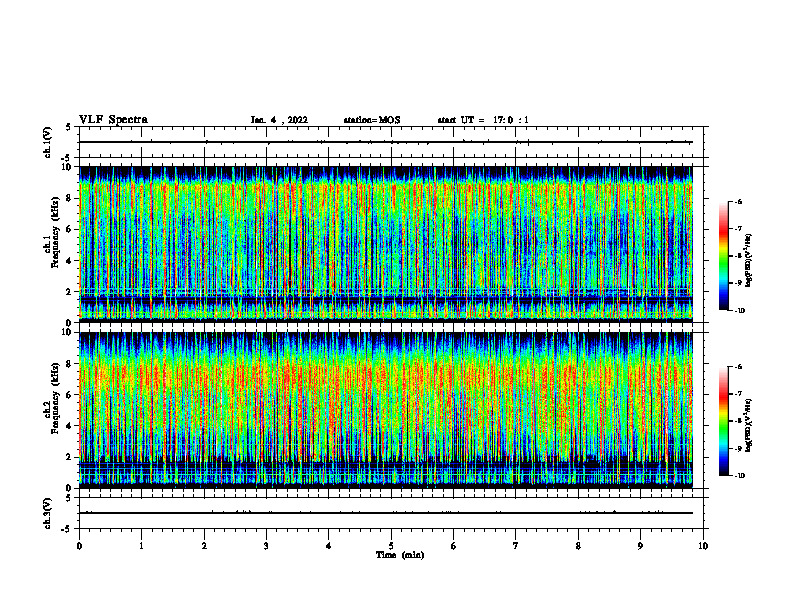Viewport: 792px width, 612px height.
Task: Click the ch.1 voltage waveform trace
Action: [x=386, y=142]
